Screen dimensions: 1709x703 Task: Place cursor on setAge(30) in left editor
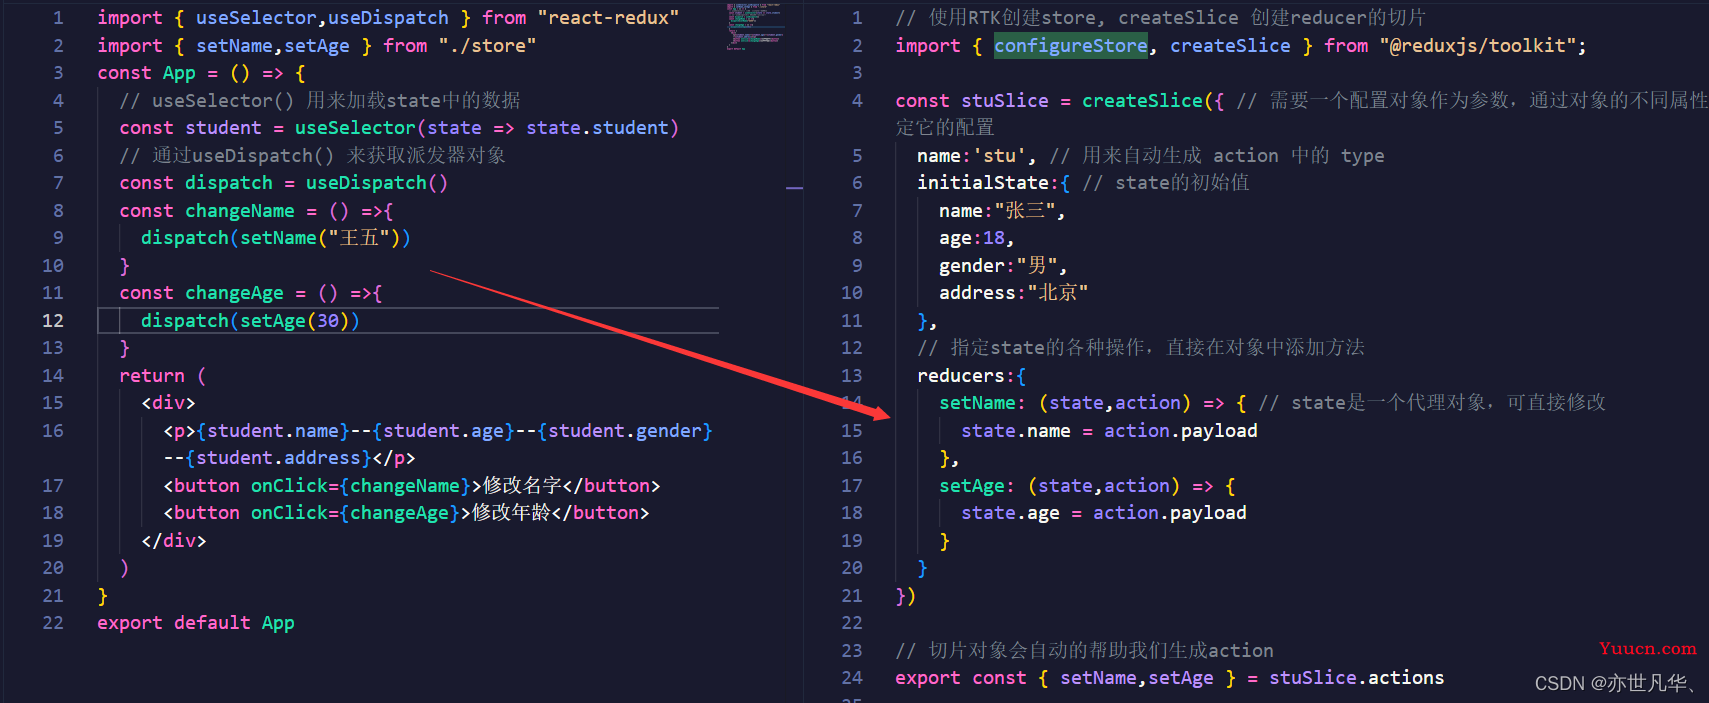(294, 321)
